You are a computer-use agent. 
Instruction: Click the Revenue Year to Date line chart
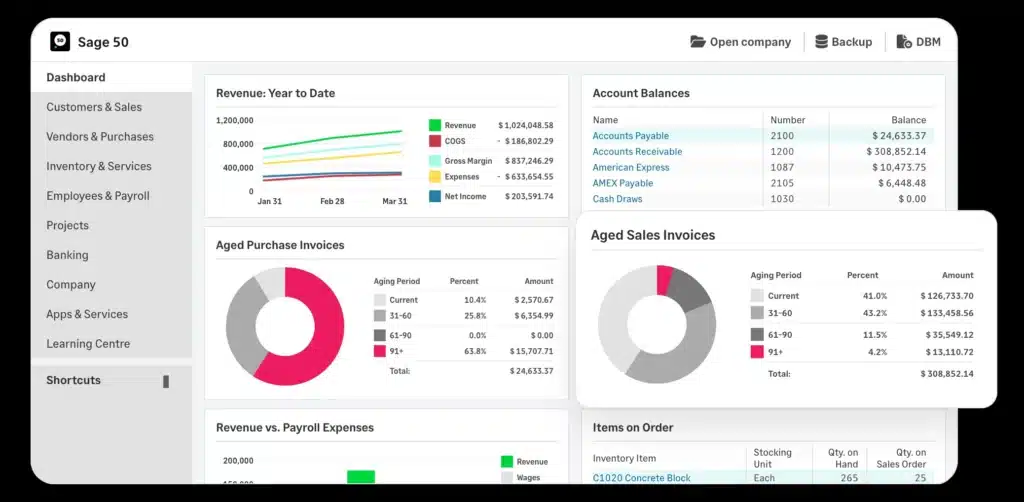point(332,155)
